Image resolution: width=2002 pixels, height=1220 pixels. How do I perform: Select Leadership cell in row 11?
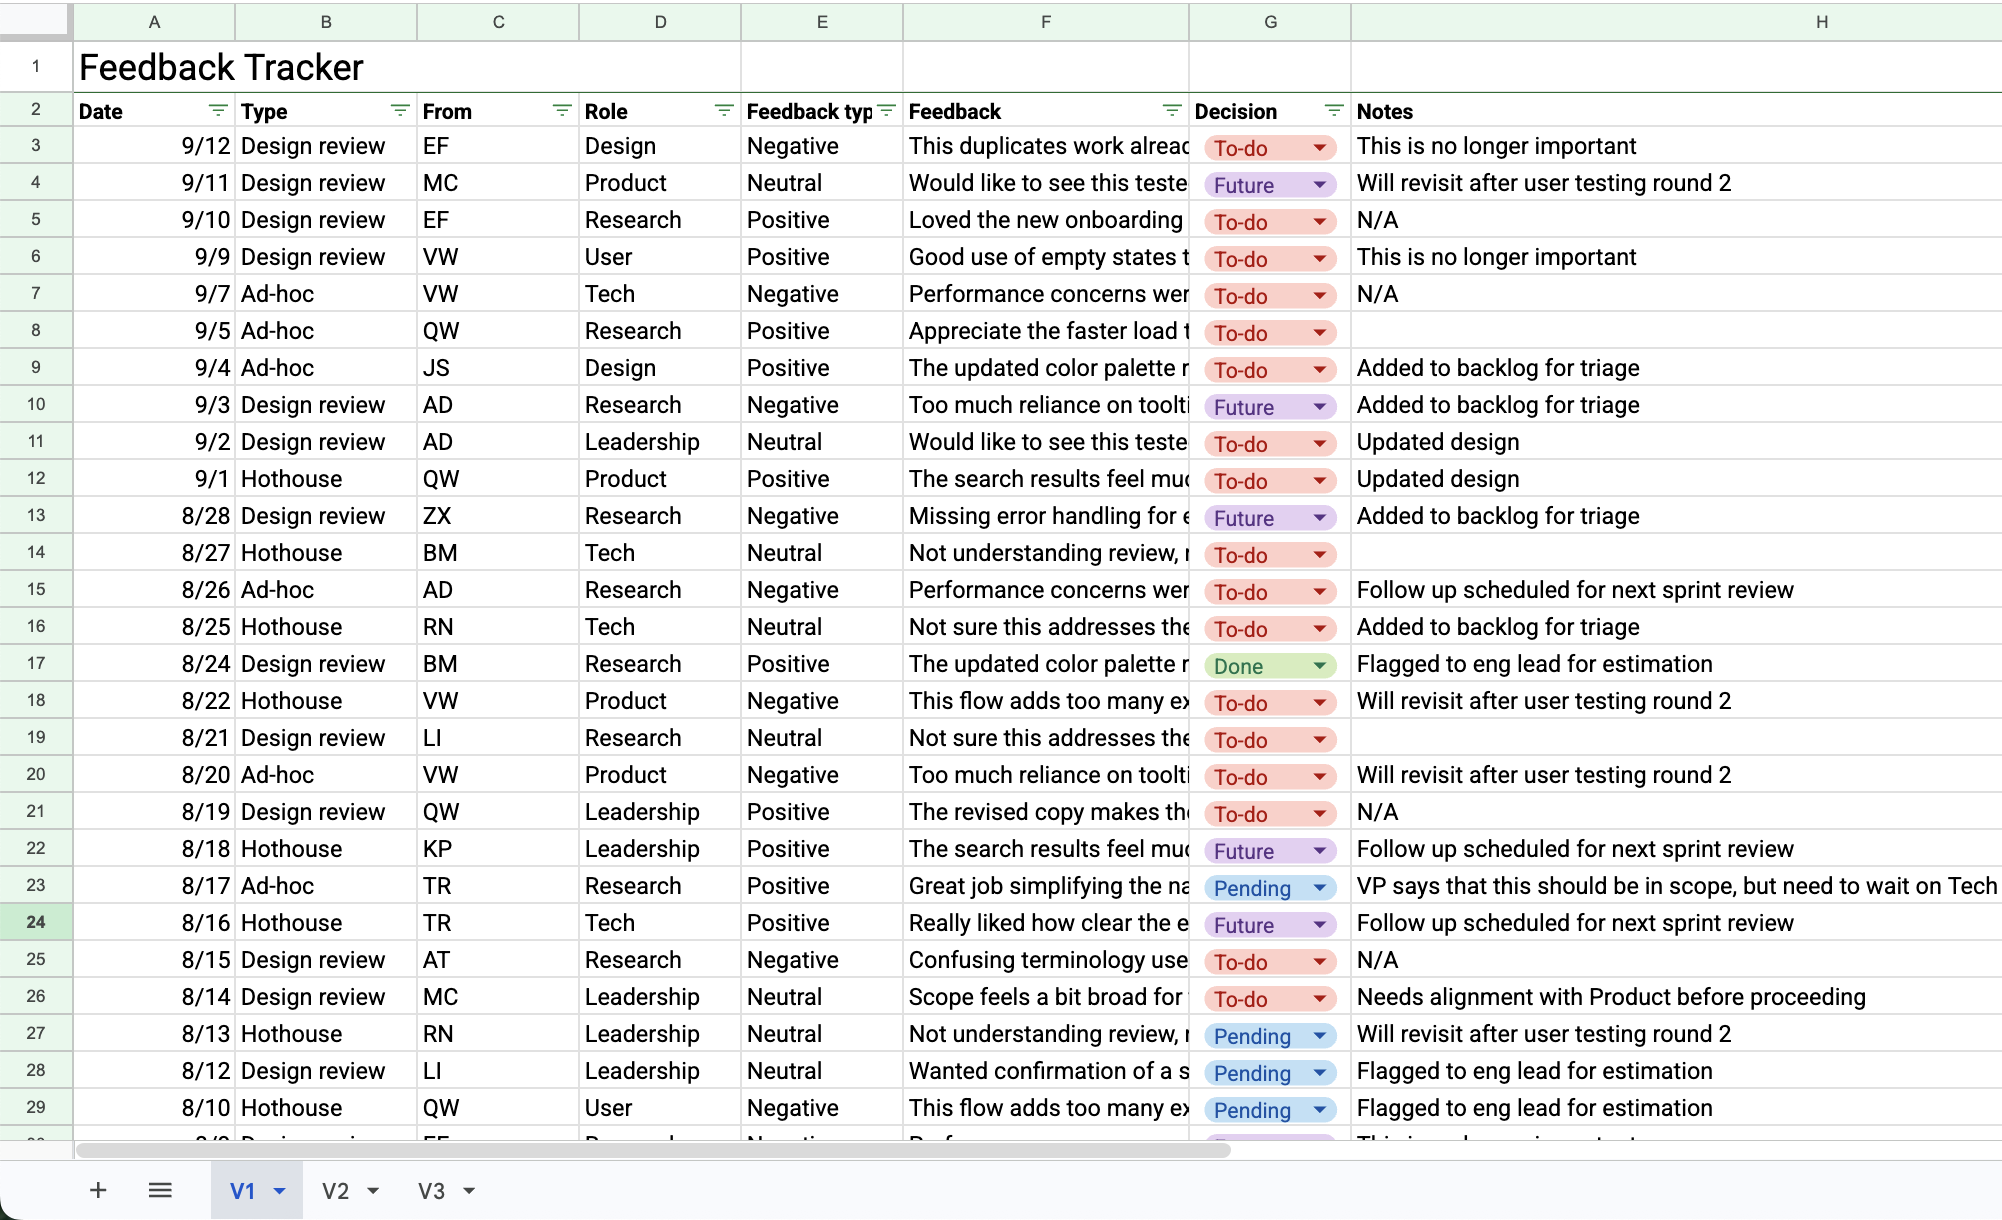[660, 441]
